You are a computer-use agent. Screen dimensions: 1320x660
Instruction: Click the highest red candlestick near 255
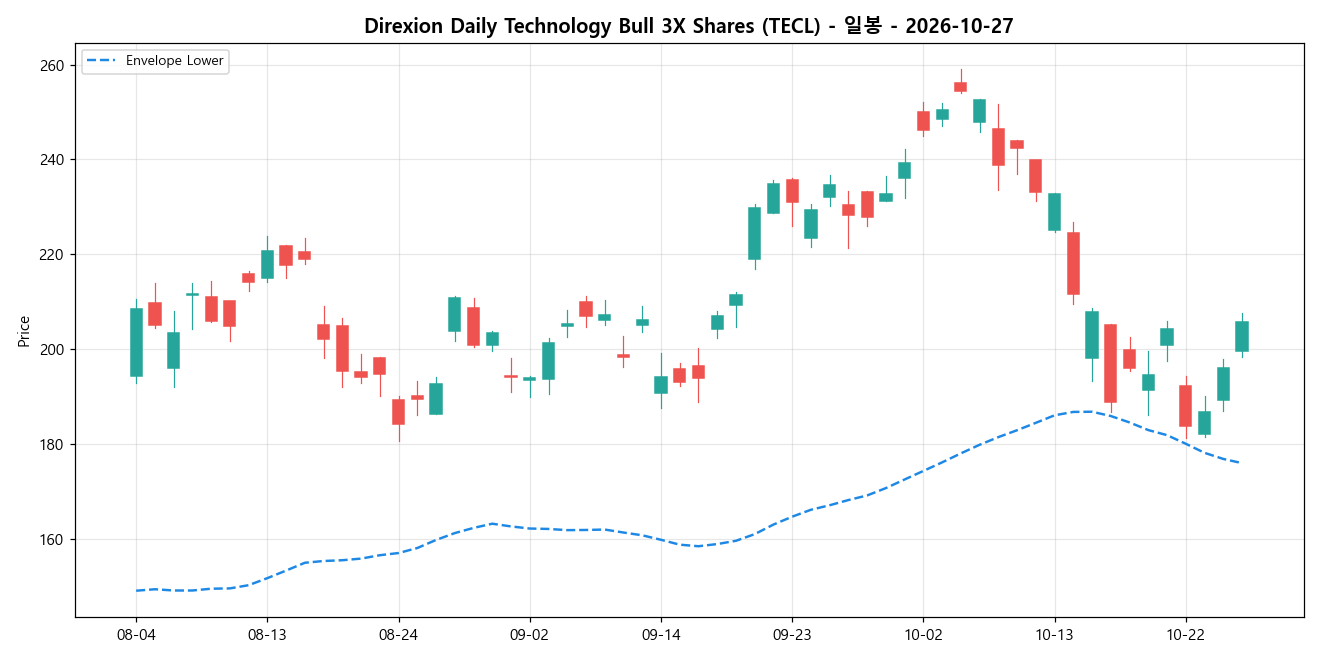[960, 87]
